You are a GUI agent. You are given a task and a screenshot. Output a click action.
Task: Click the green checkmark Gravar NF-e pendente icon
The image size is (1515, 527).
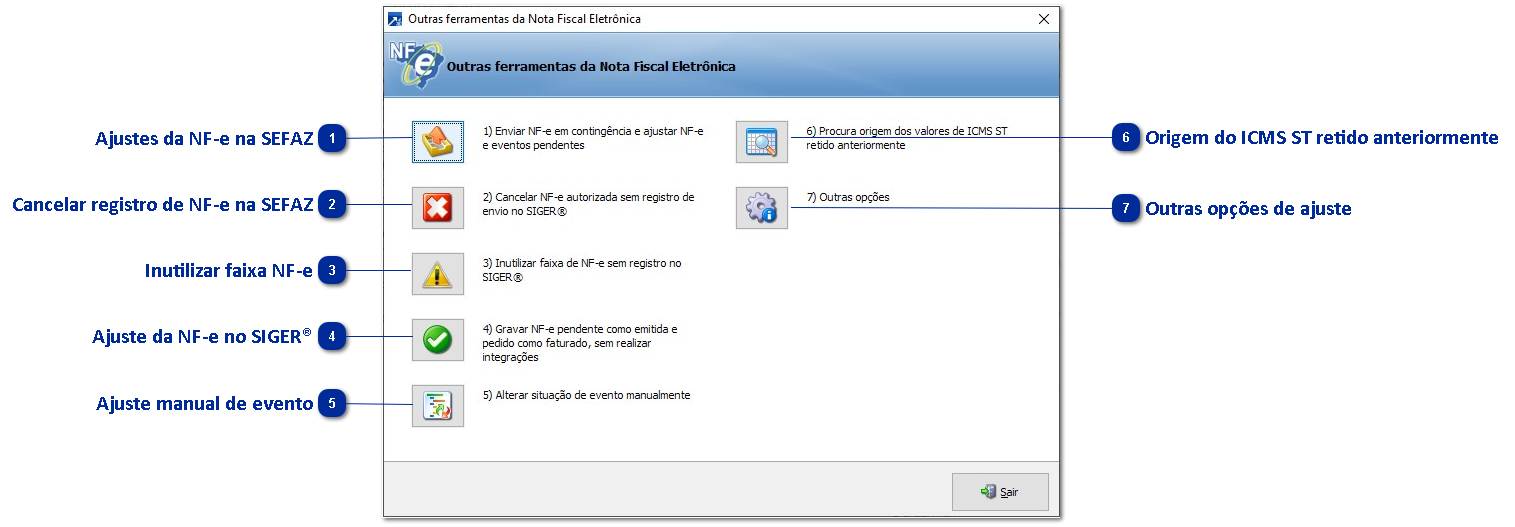tap(438, 340)
